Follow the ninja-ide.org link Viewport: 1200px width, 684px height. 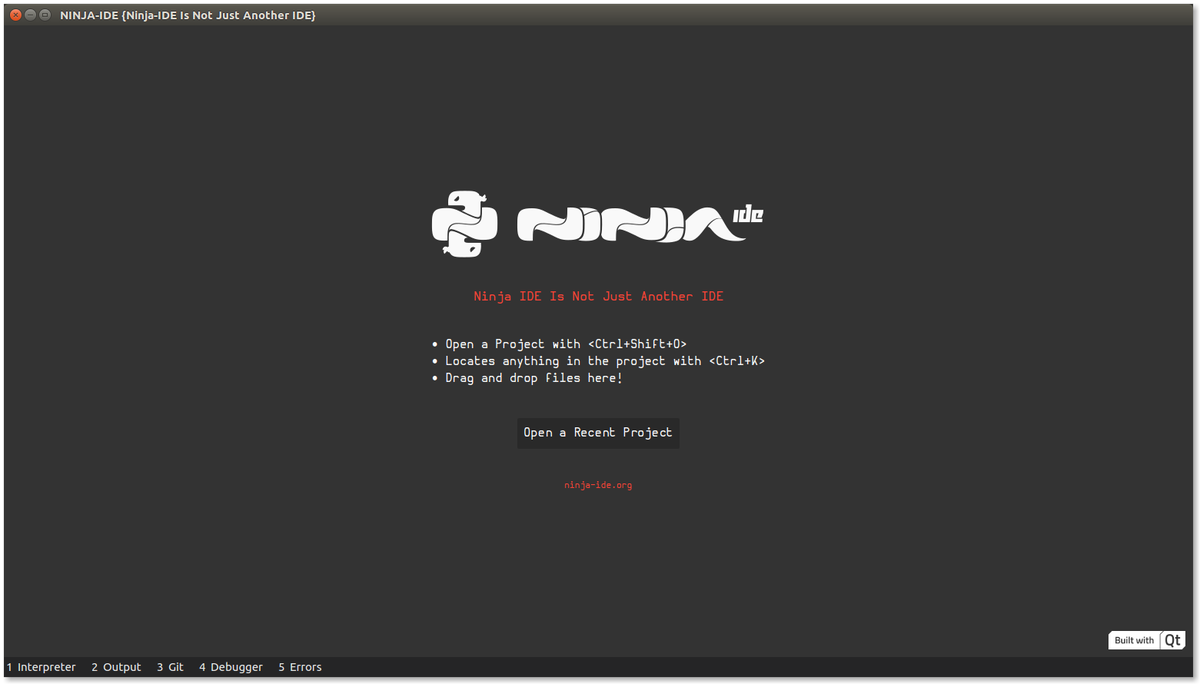pyautogui.click(x=598, y=485)
